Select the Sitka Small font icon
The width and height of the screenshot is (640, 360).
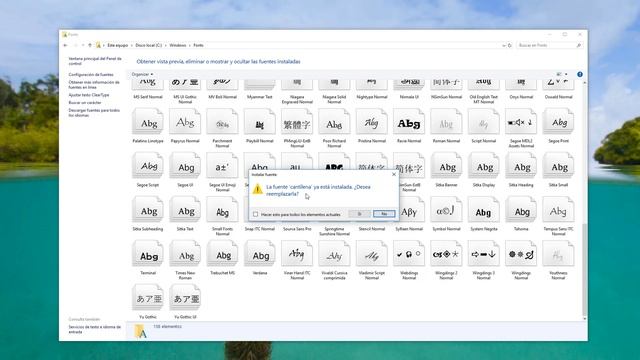click(558, 166)
